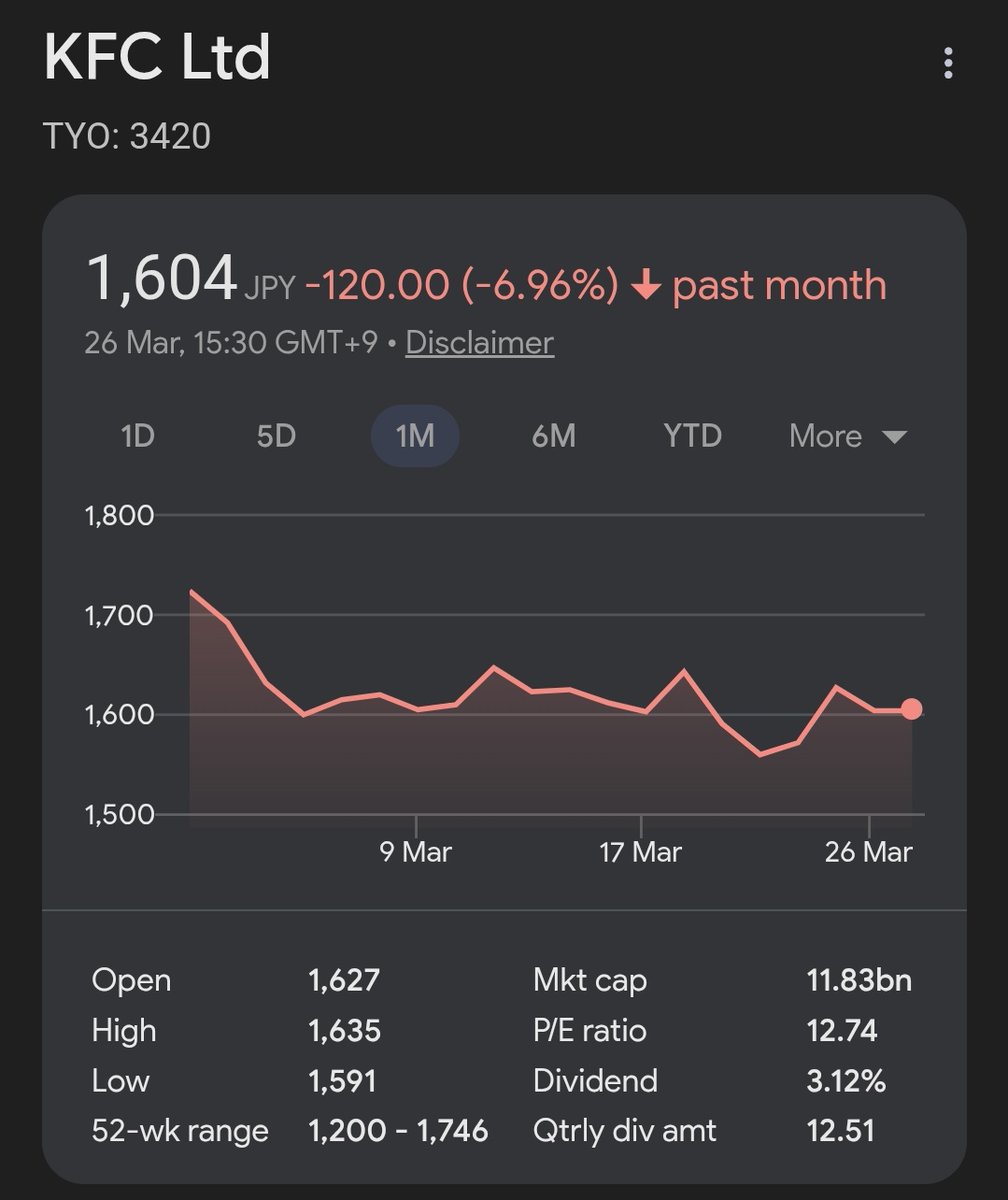Click the down arrow change indicator
This screenshot has width=1008, height=1200.
tap(647, 286)
